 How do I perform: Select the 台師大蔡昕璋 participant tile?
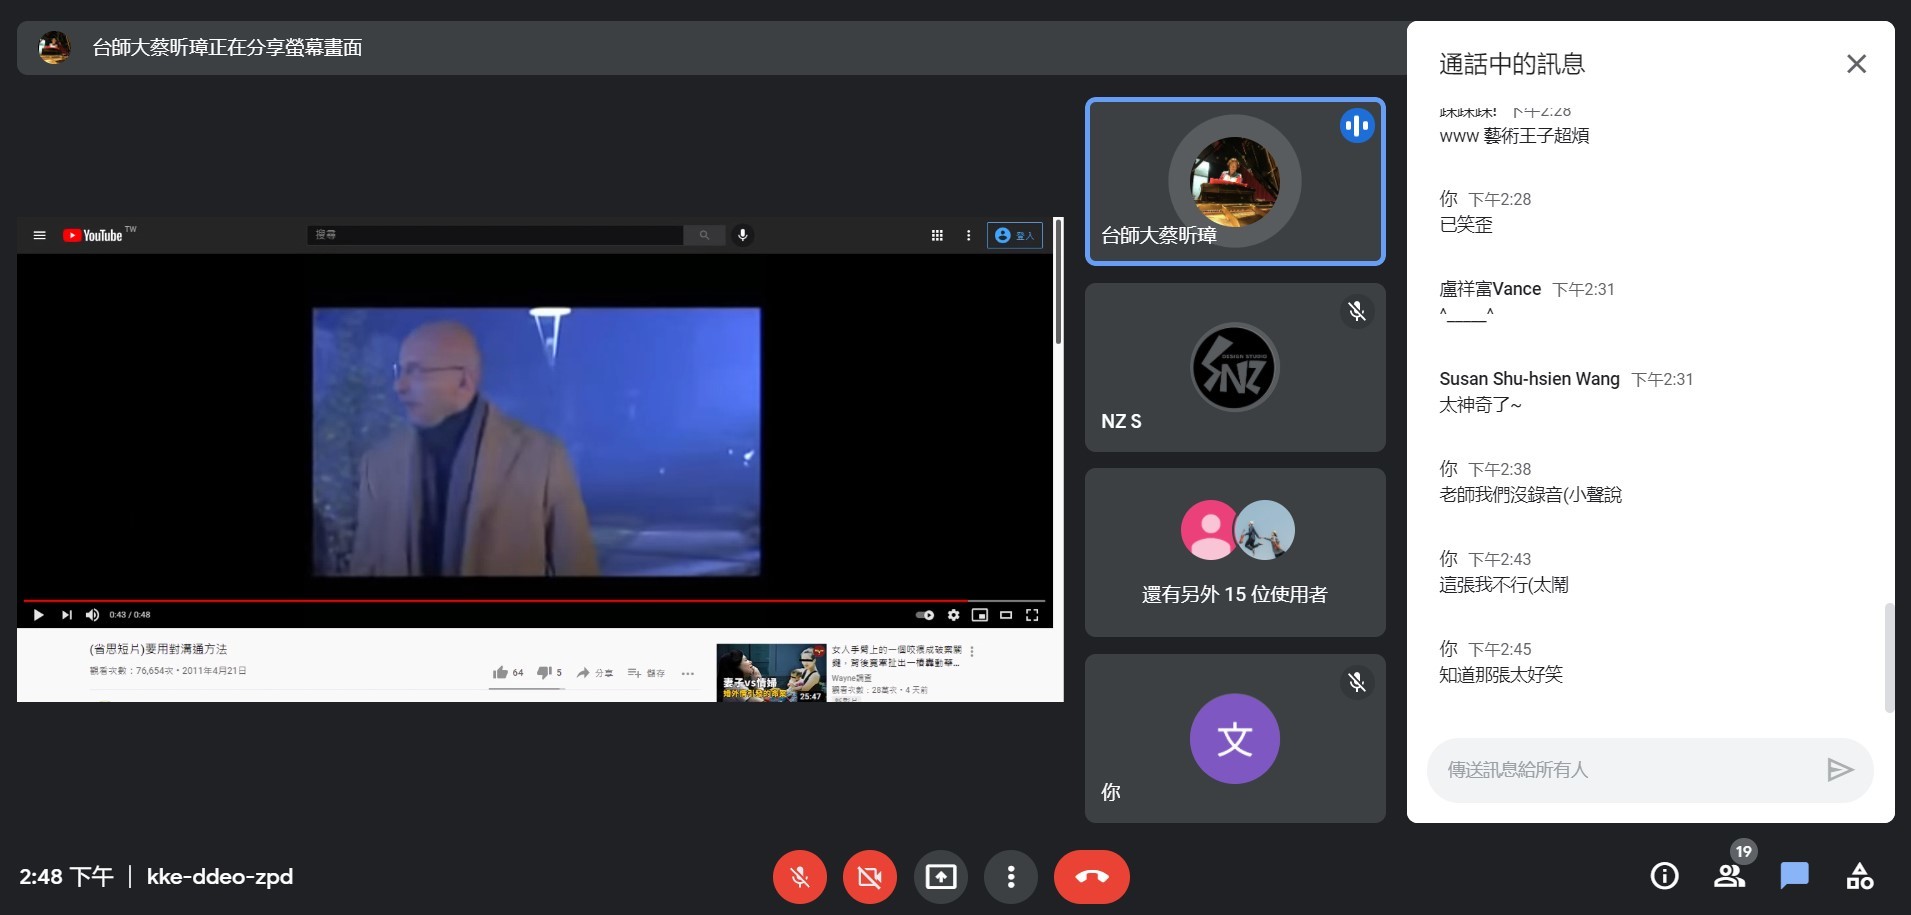[x=1235, y=181]
